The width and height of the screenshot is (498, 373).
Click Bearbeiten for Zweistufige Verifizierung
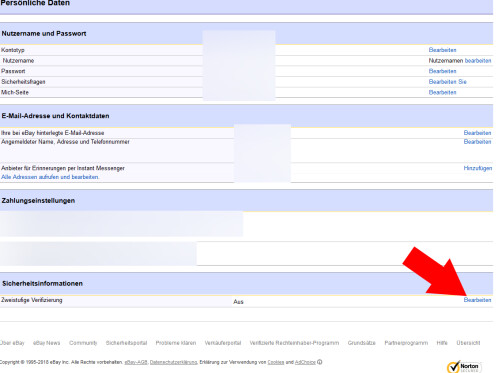(477, 300)
